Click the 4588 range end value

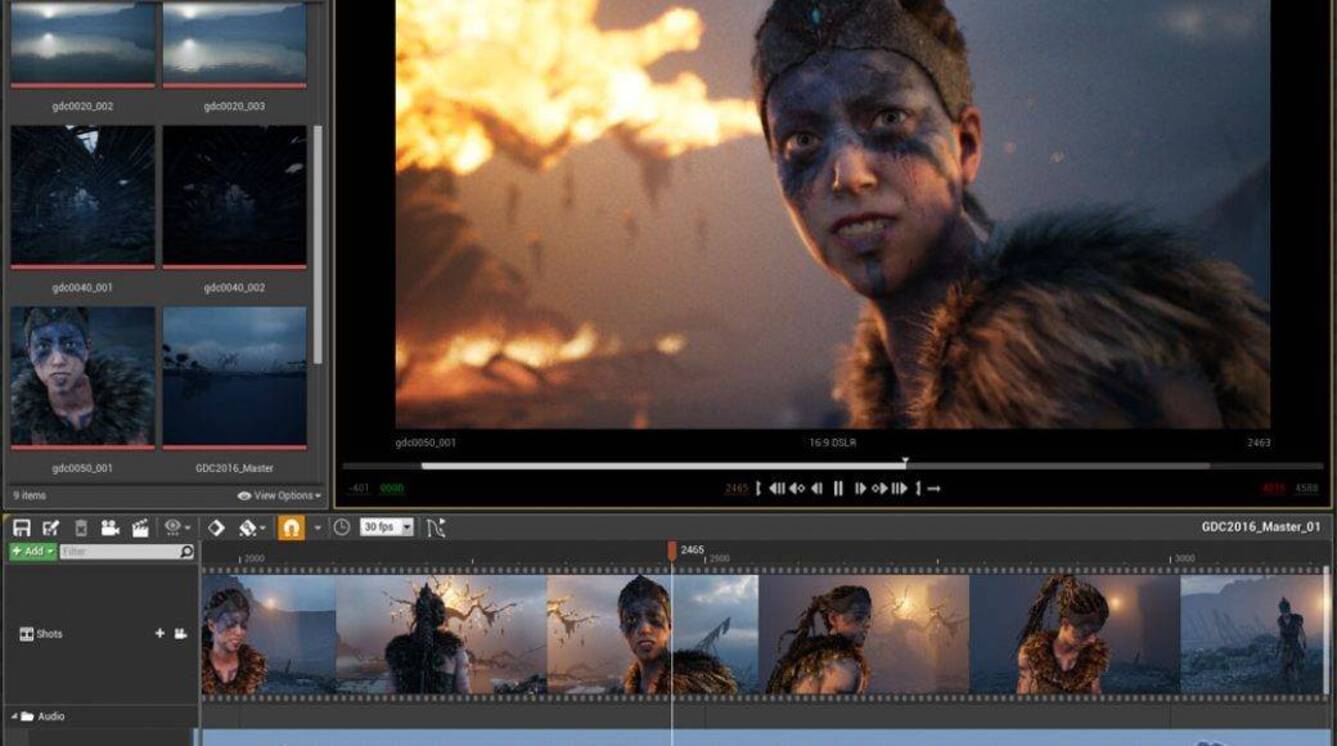(1307, 488)
